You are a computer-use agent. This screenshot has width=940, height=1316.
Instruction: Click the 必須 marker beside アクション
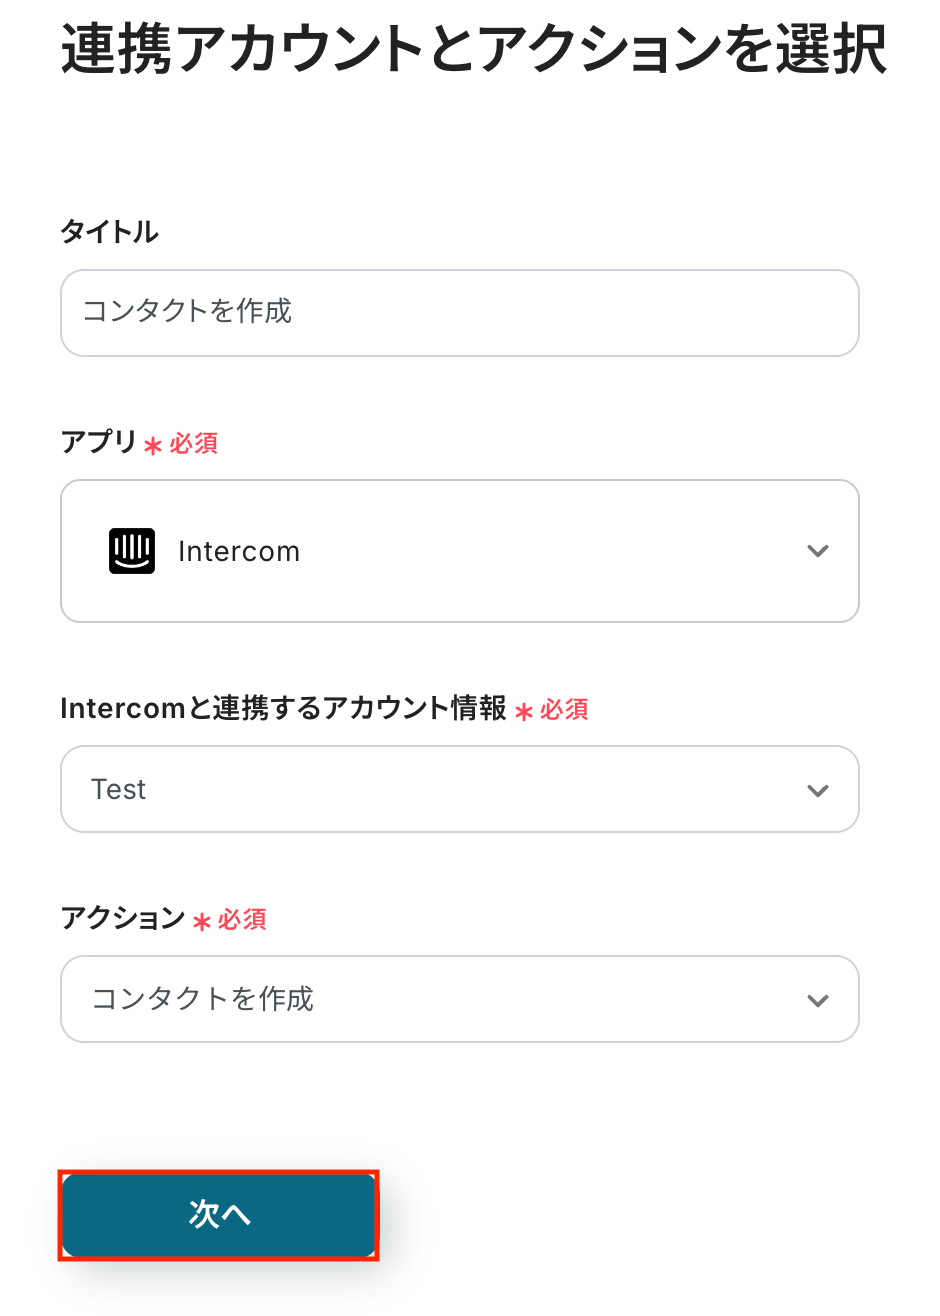(242, 920)
